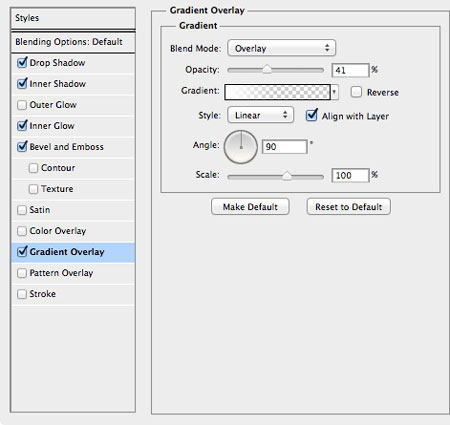Open the Styles section in the list
450x425 pixels.
[x=73, y=18]
